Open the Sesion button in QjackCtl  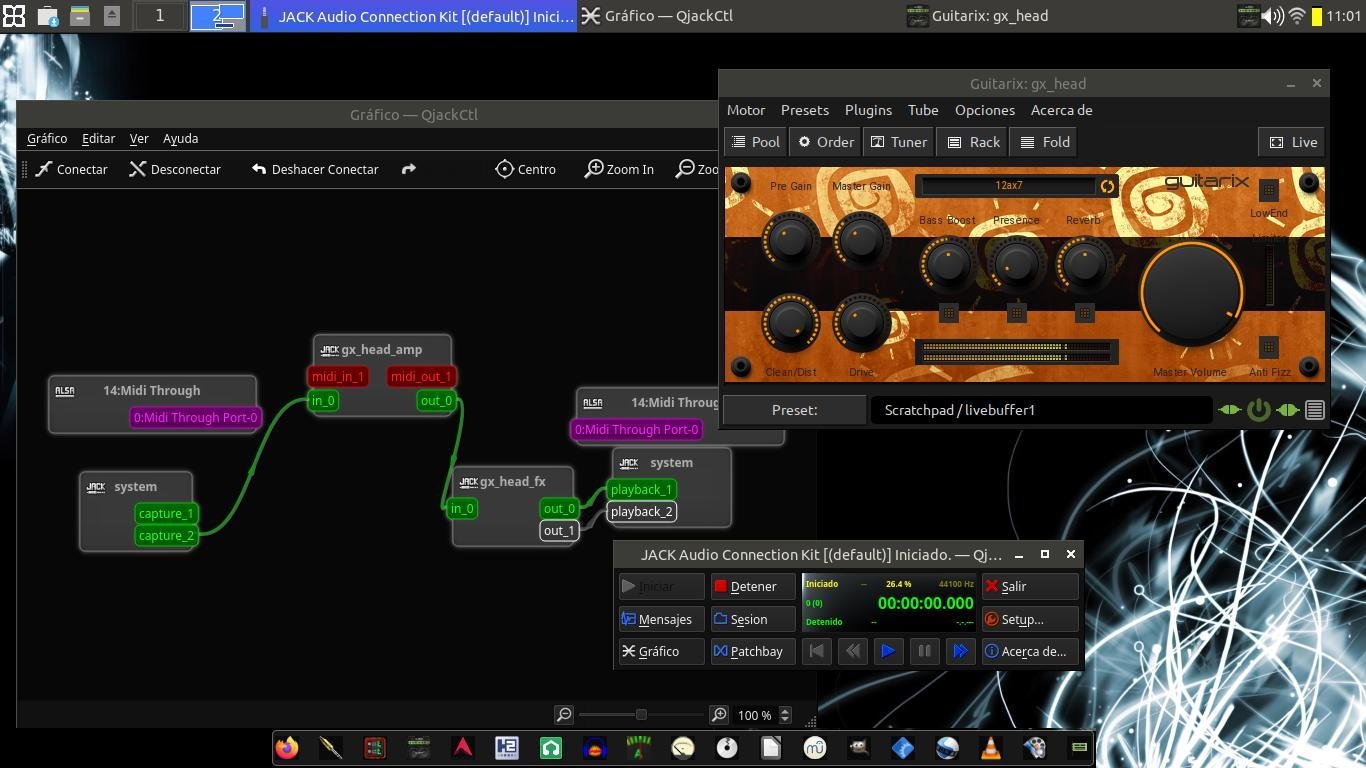(x=753, y=619)
